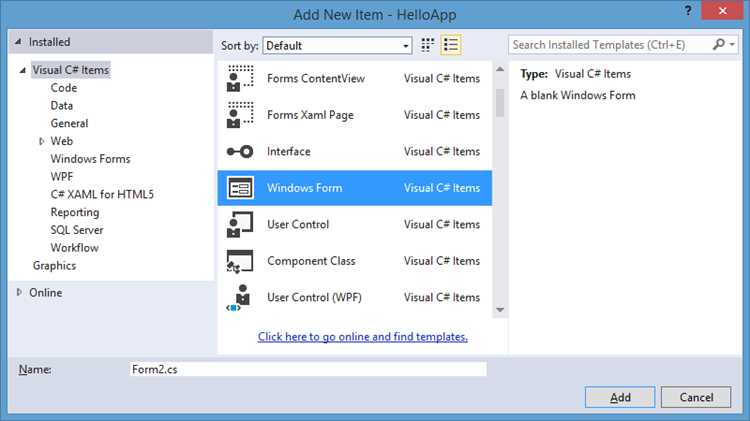Pick the Interface template icon
The width and height of the screenshot is (750, 421).
point(240,152)
